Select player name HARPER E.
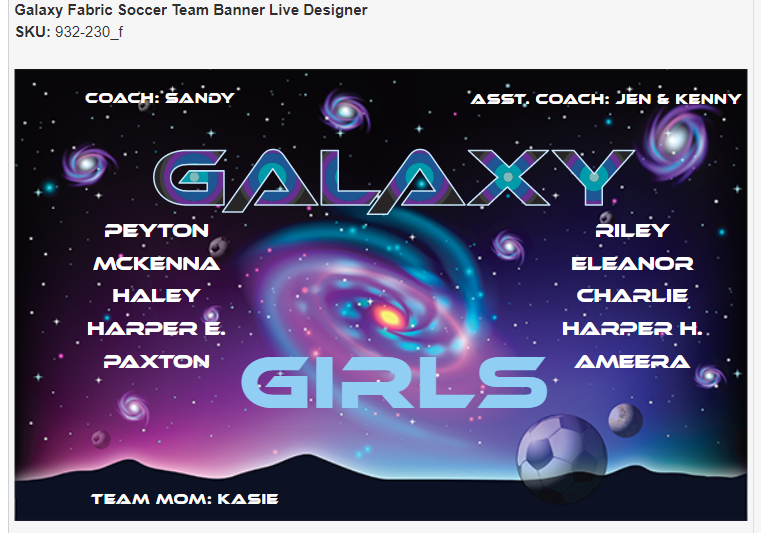Screen dimensions: 761x533 156,329
